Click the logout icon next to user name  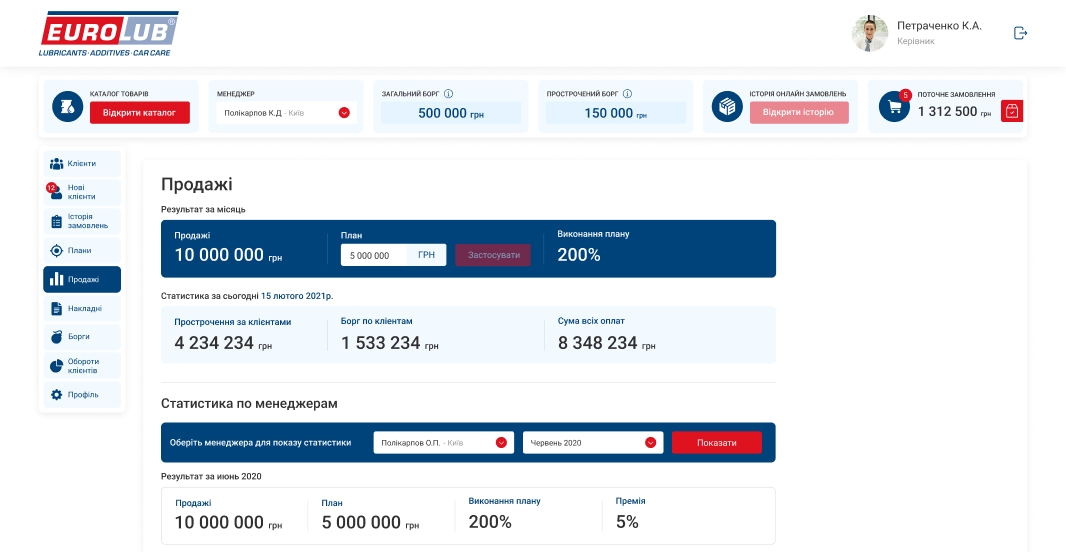point(1020,33)
